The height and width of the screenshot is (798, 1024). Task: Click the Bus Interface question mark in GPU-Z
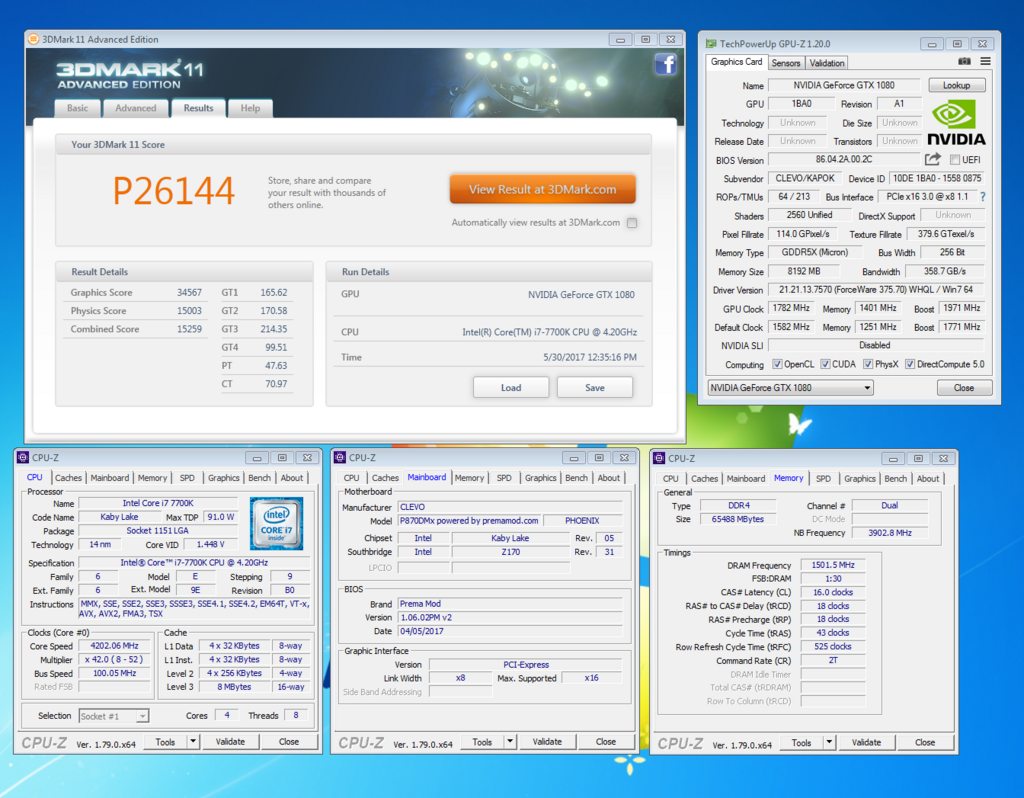982,197
